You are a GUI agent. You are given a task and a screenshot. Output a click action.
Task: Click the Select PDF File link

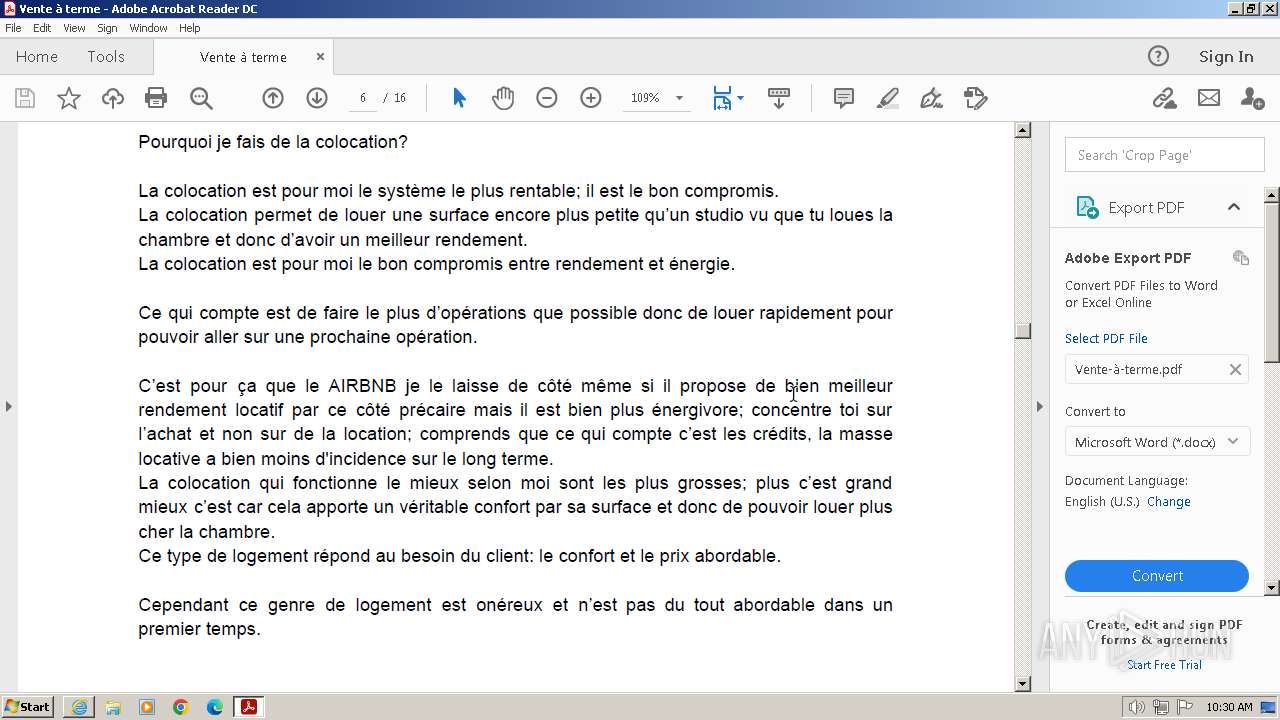[x=1106, y=338]
